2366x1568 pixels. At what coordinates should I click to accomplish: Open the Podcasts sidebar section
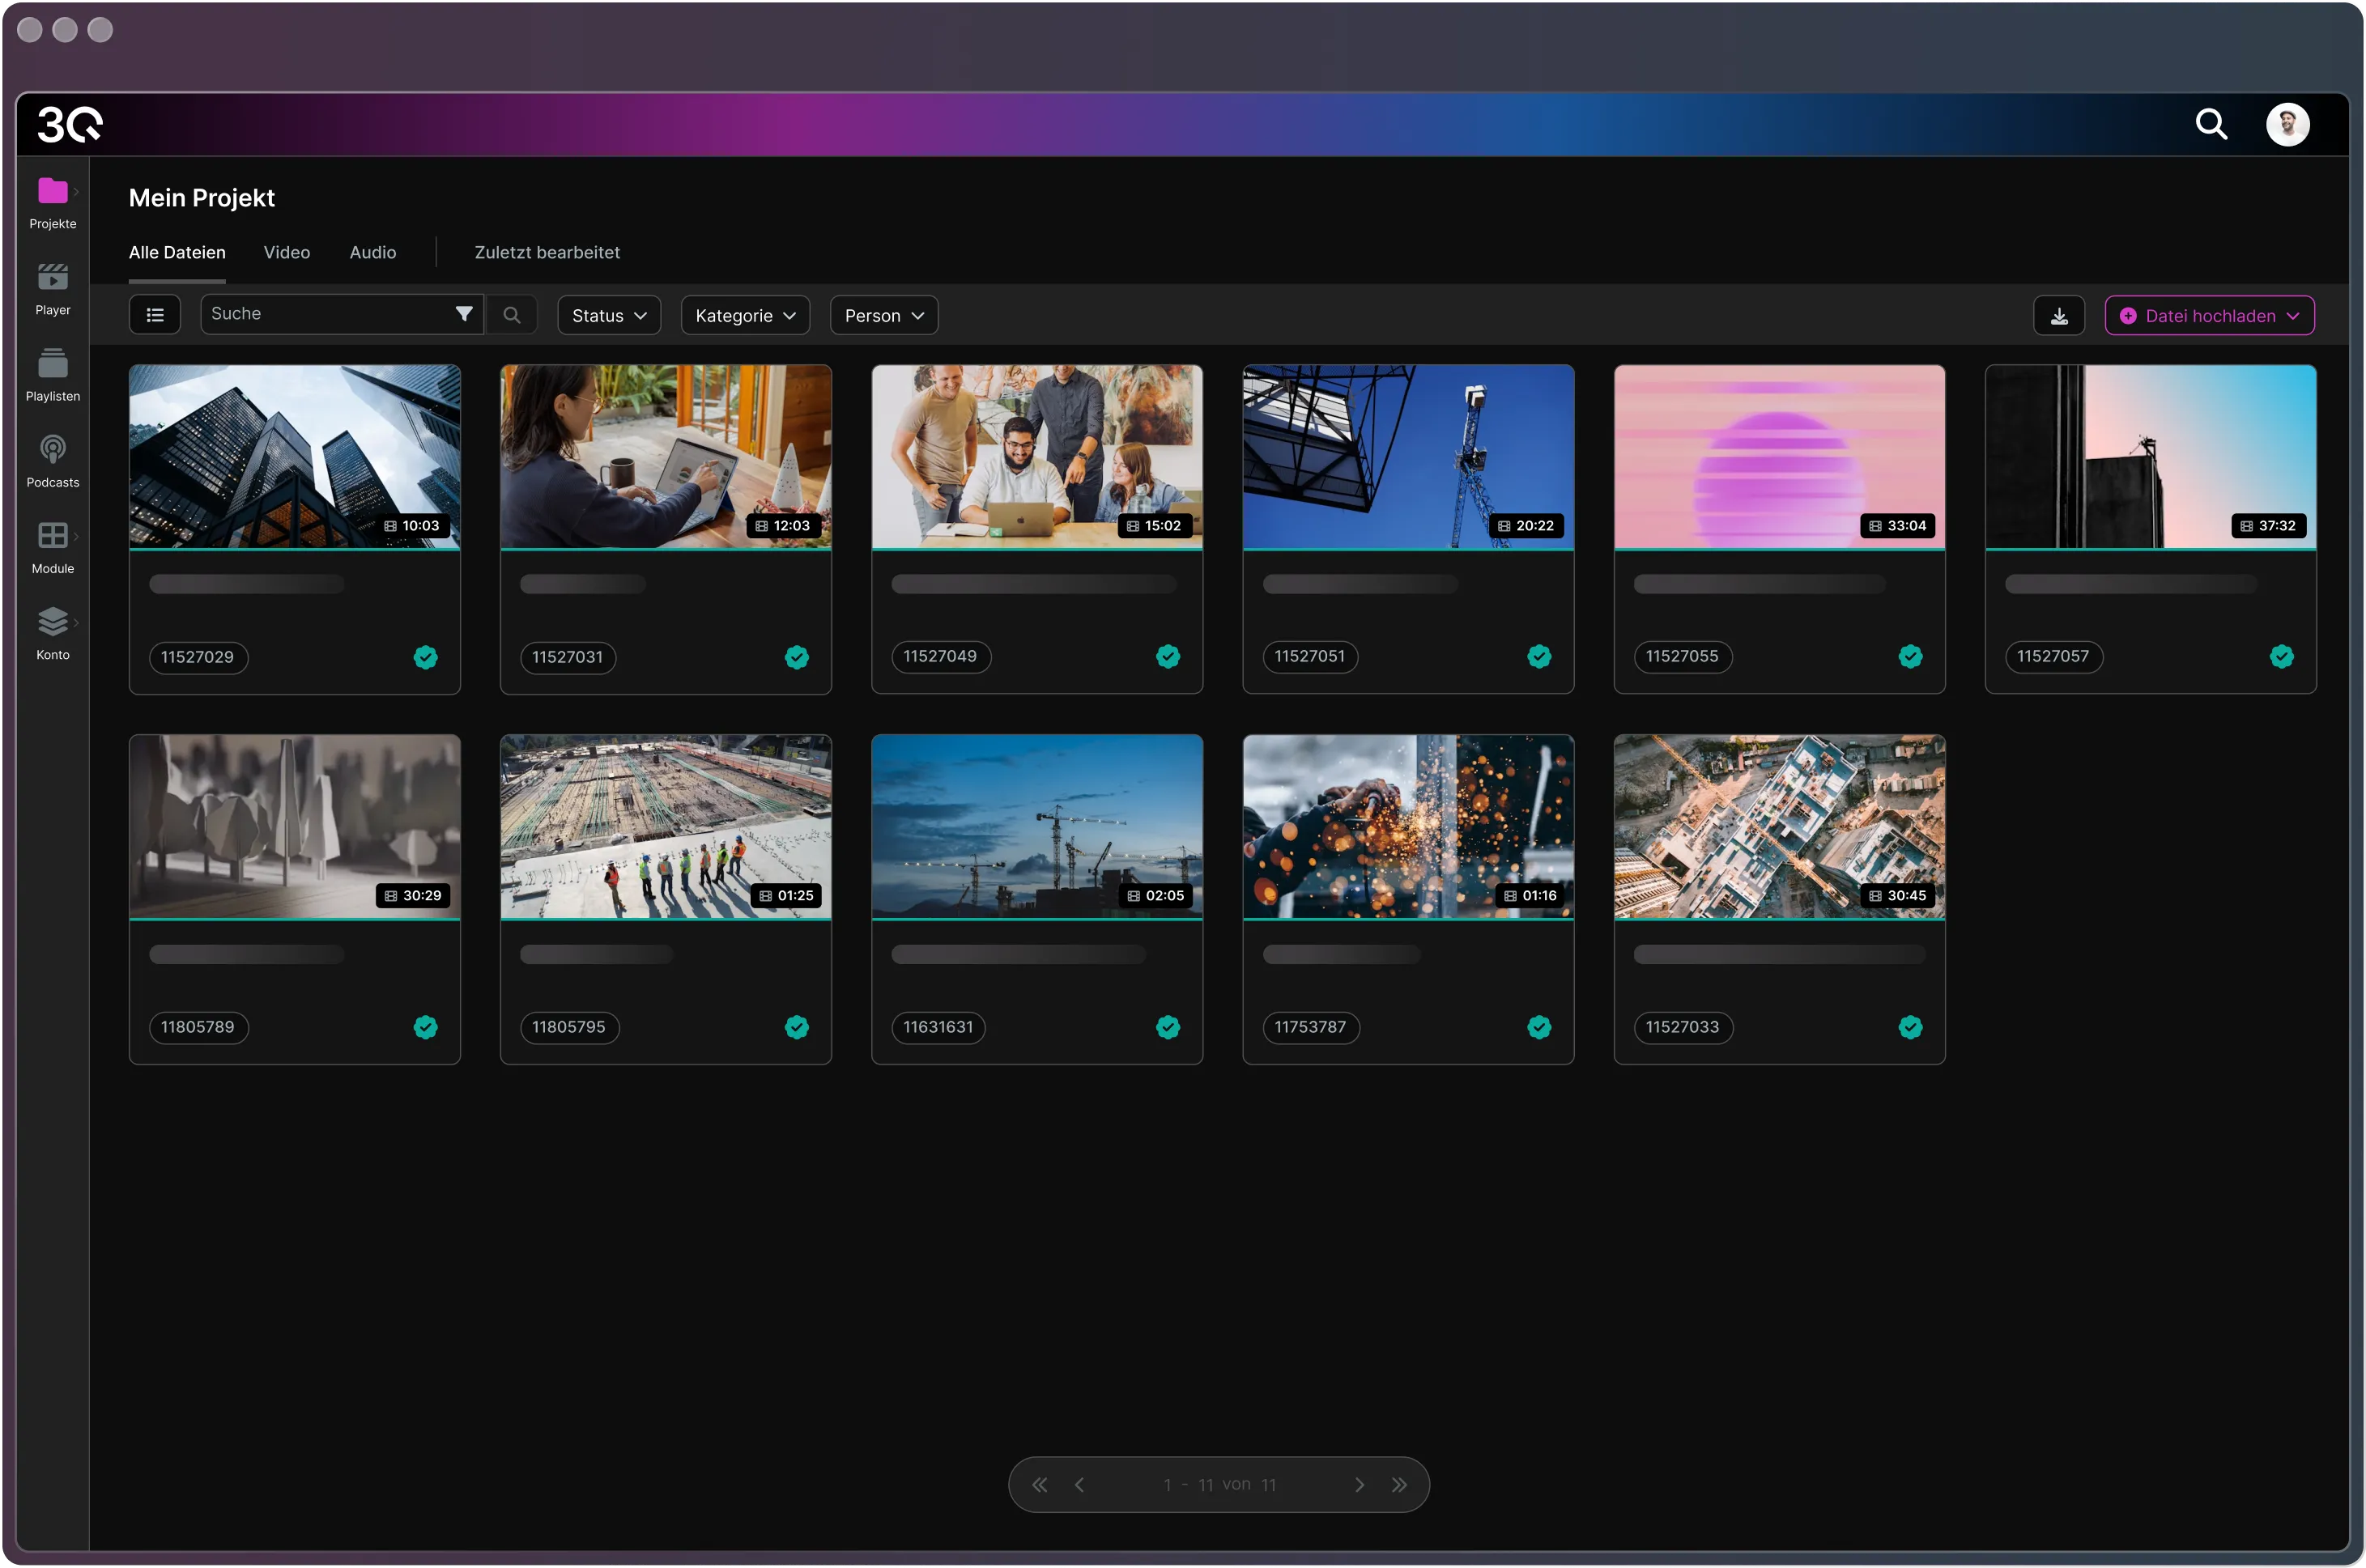53,462
